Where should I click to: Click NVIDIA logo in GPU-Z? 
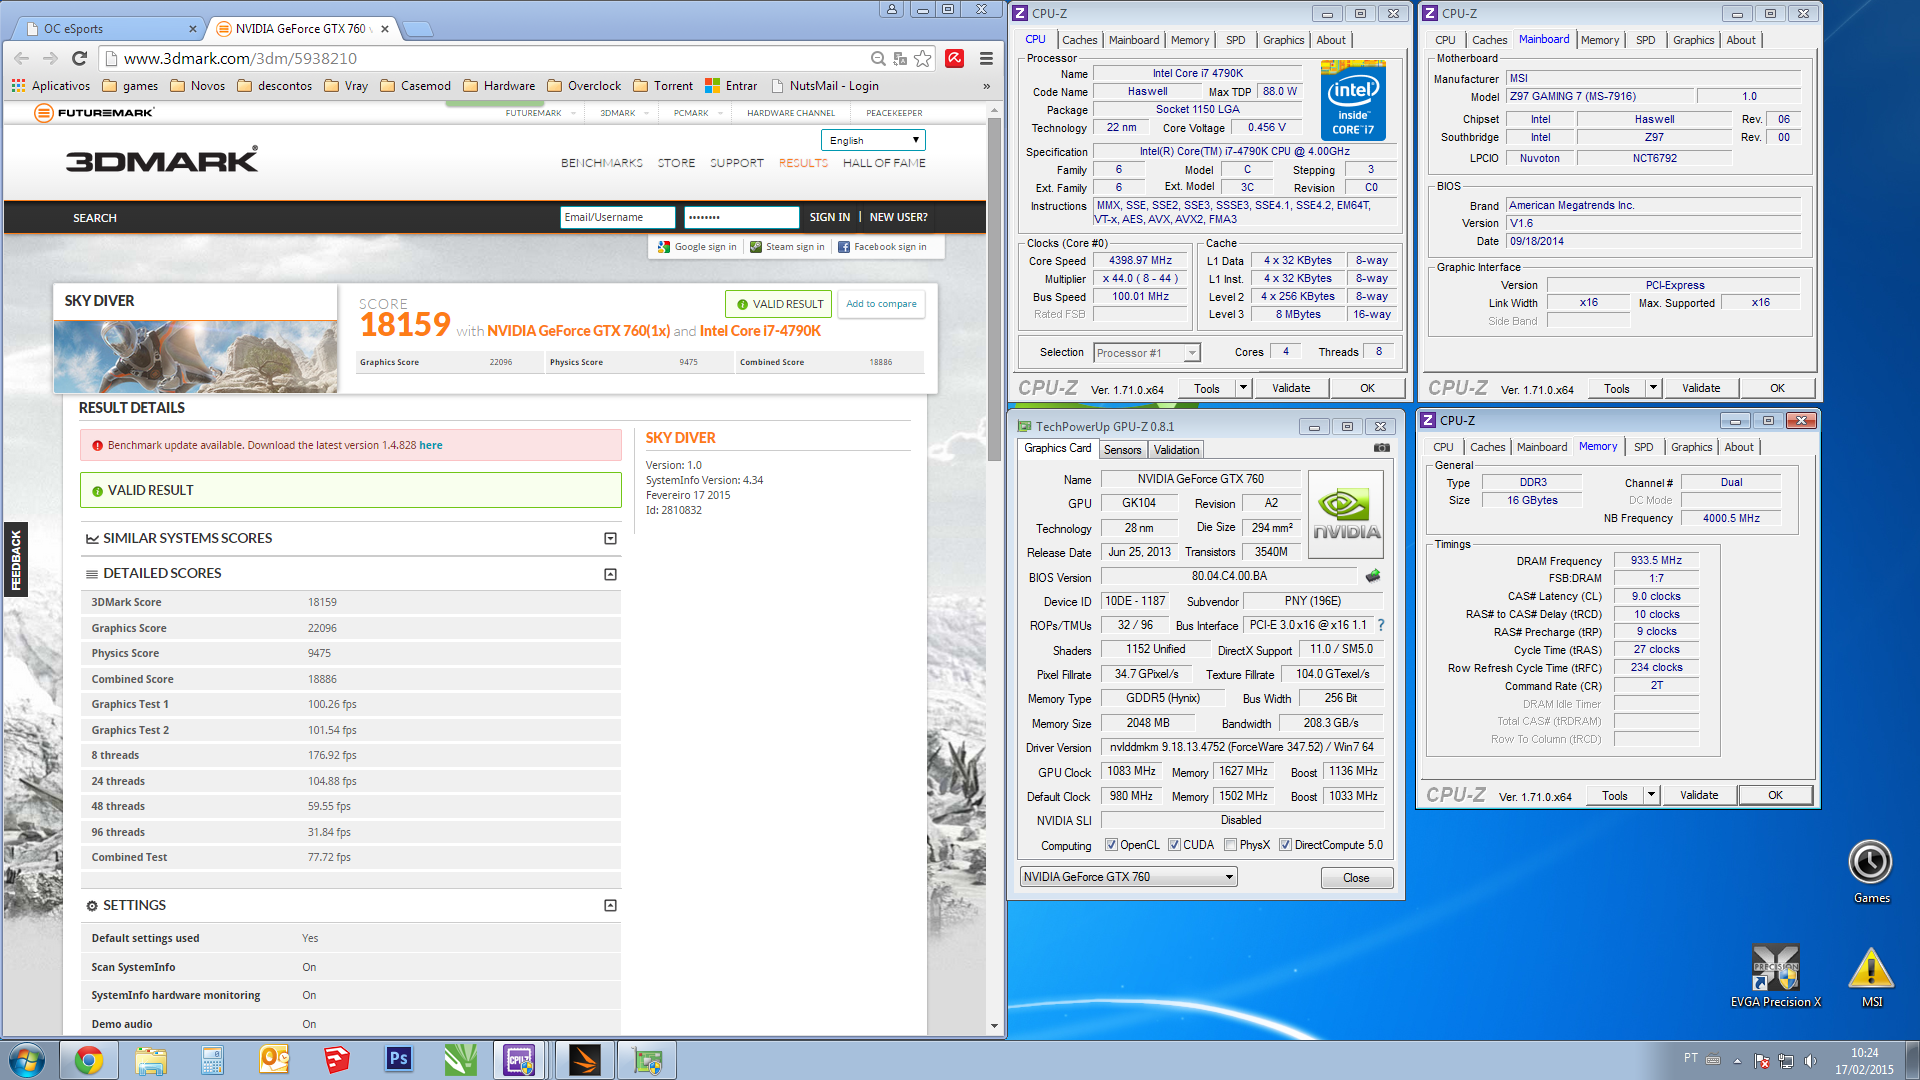point(1346,514)
